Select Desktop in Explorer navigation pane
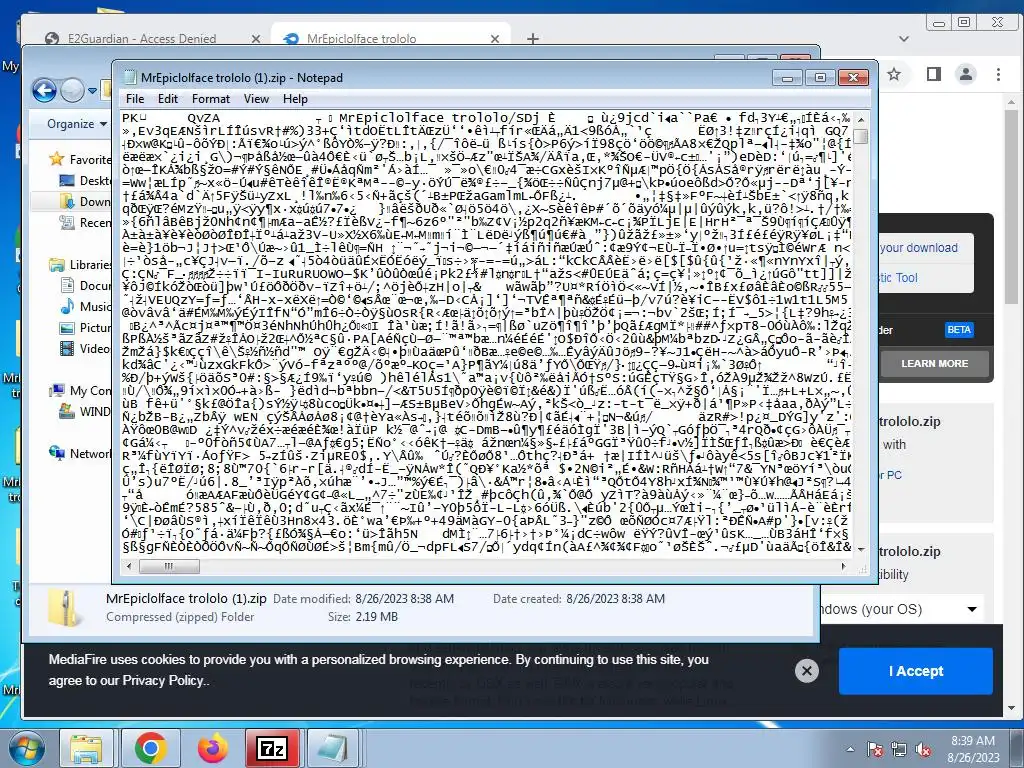Image resolution: width=1024 pixels, height=768 pixels. 86,180
